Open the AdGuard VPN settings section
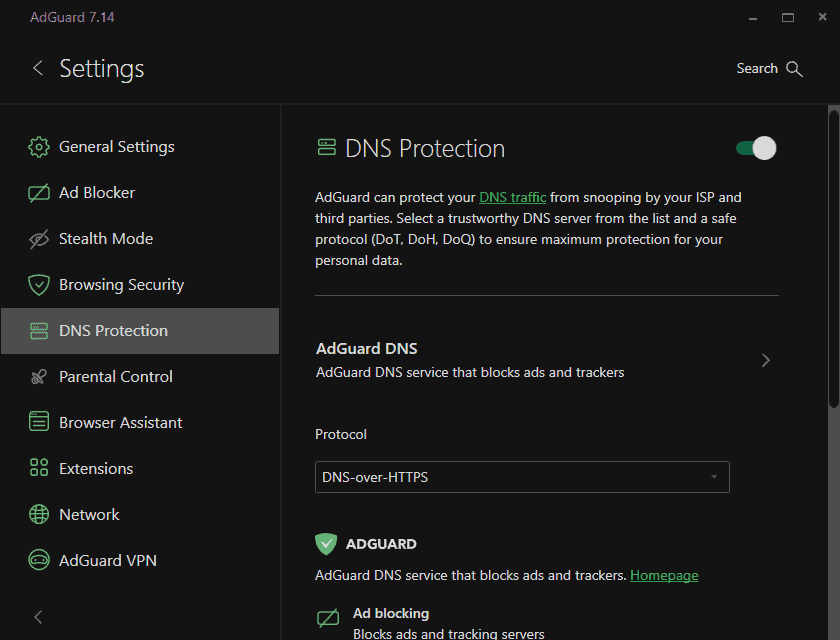Viewport: 840px width, 640px height. tap(108, 561)
